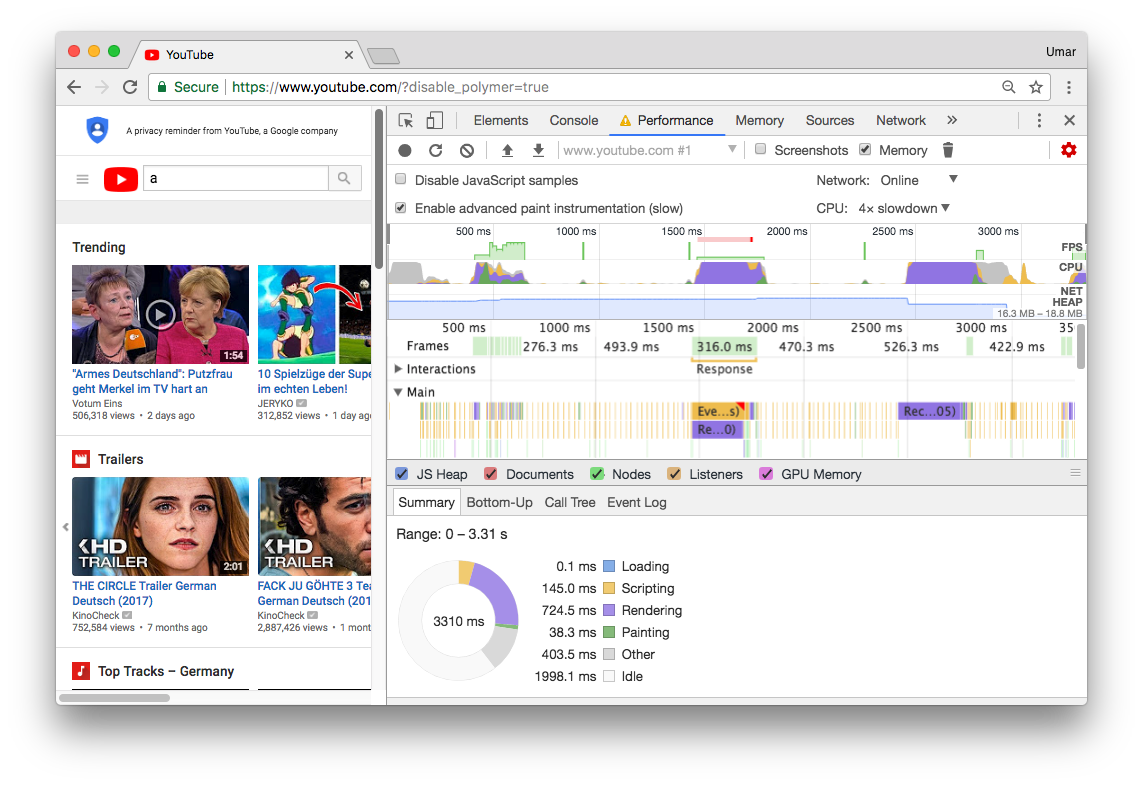This screenshot has width=1143, height=785.
Task: Open capture settings red gear icon
Action: tap(1069, 150)
